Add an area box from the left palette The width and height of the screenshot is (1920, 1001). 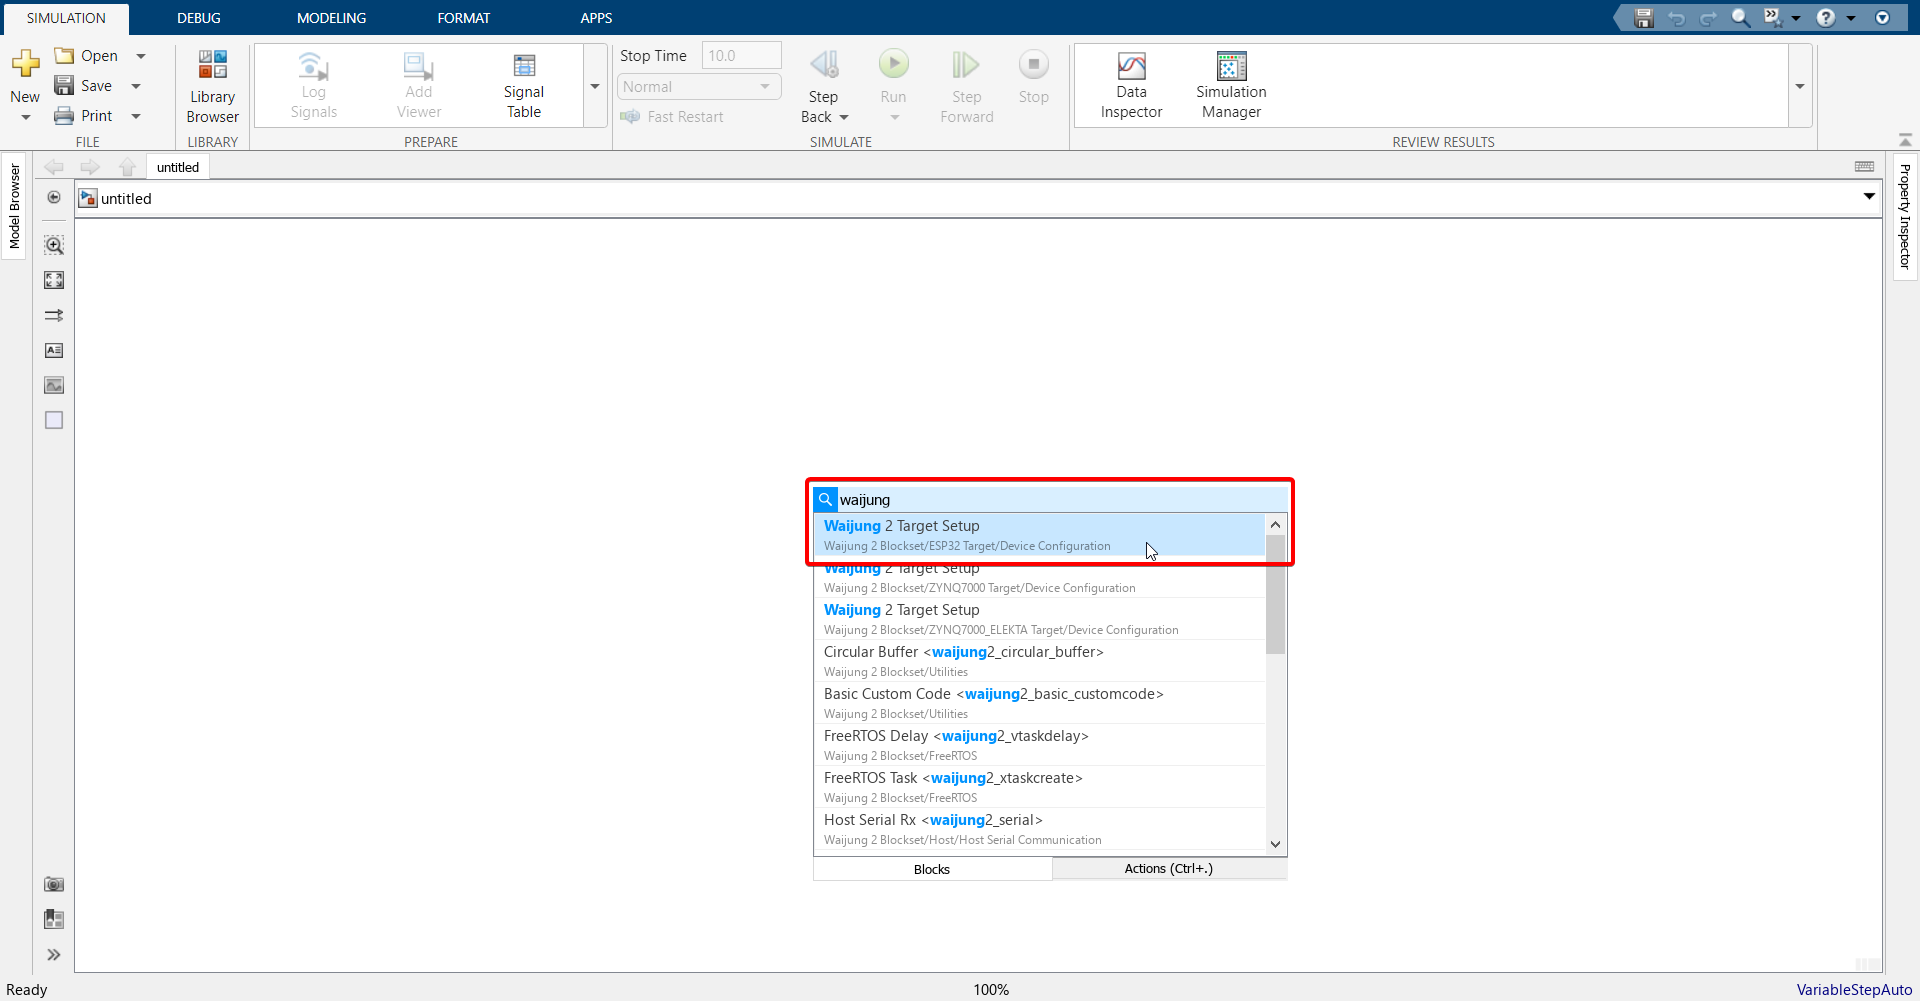54,420
